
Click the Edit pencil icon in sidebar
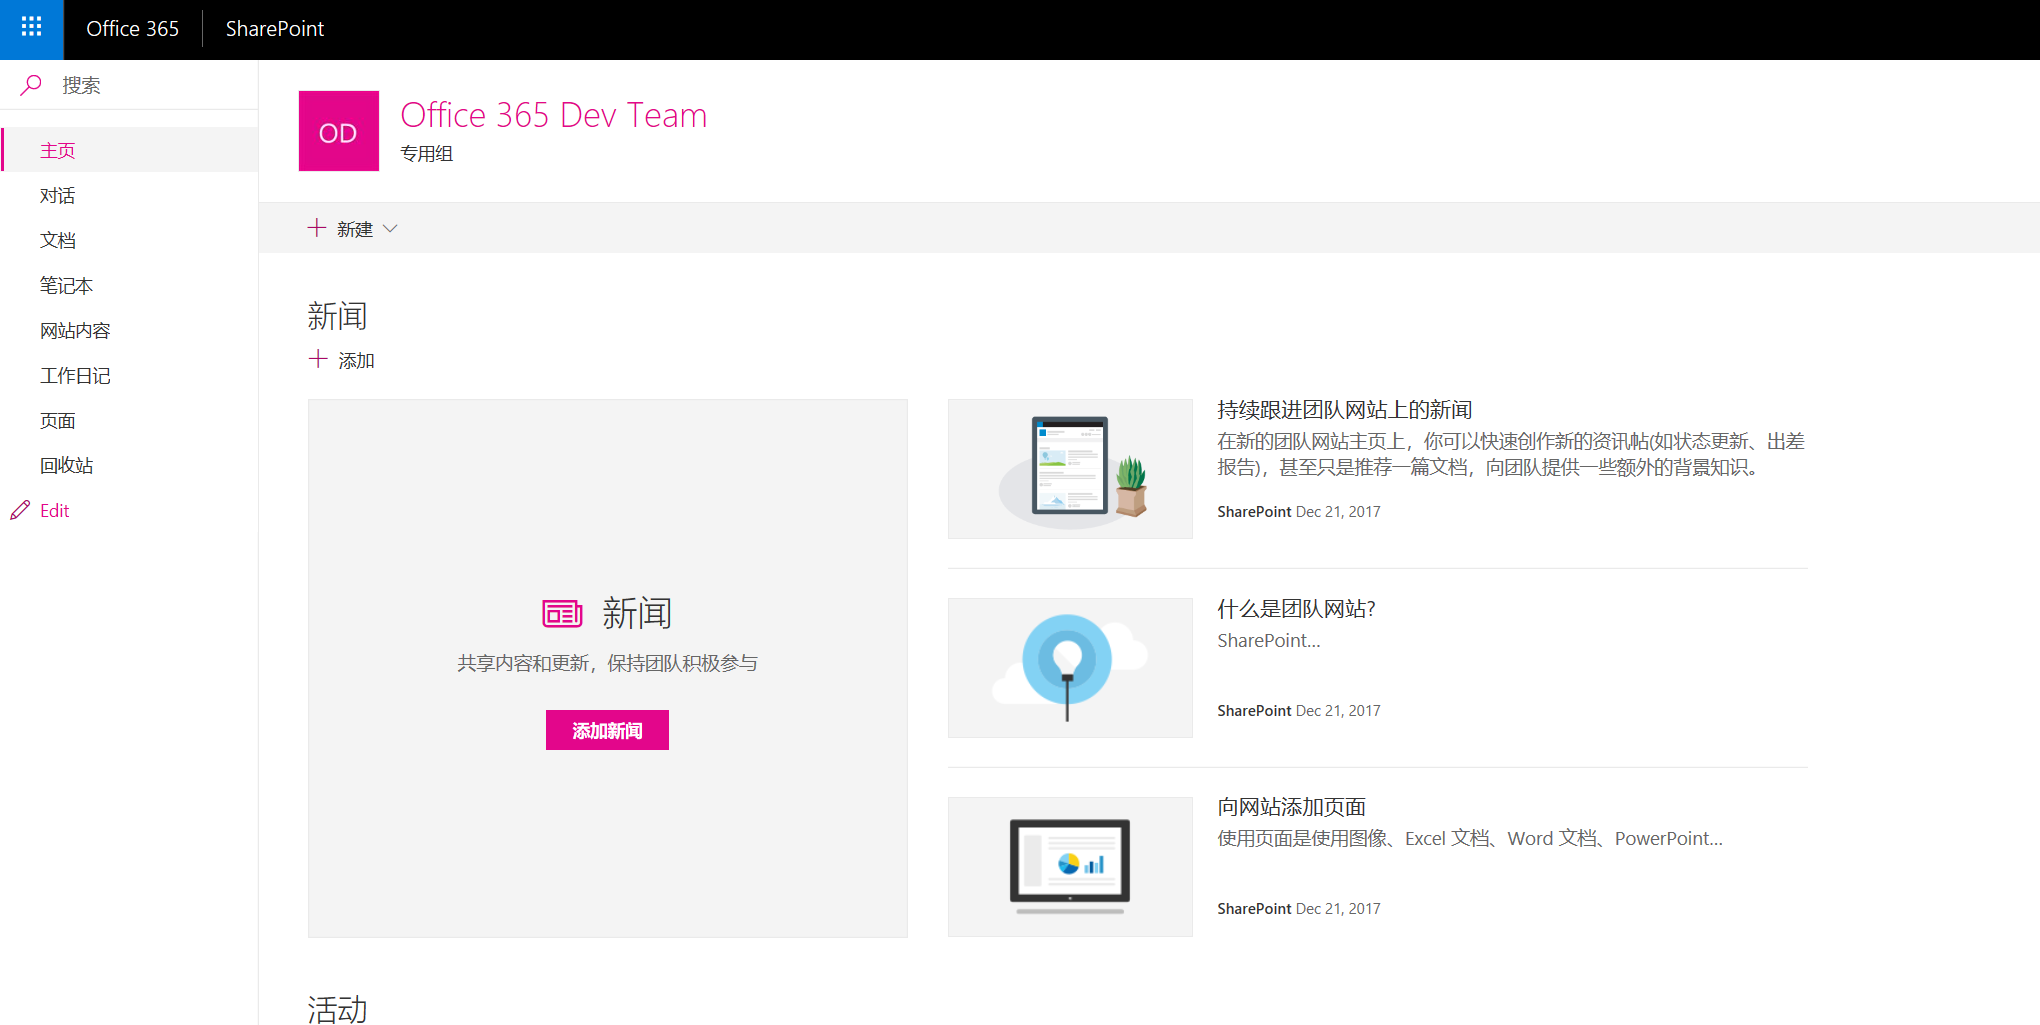[20, 510]
